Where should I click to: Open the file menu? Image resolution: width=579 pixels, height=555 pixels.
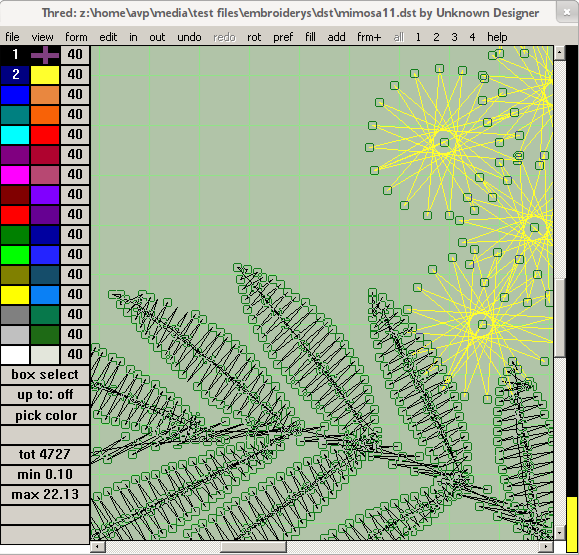point(12,37)
